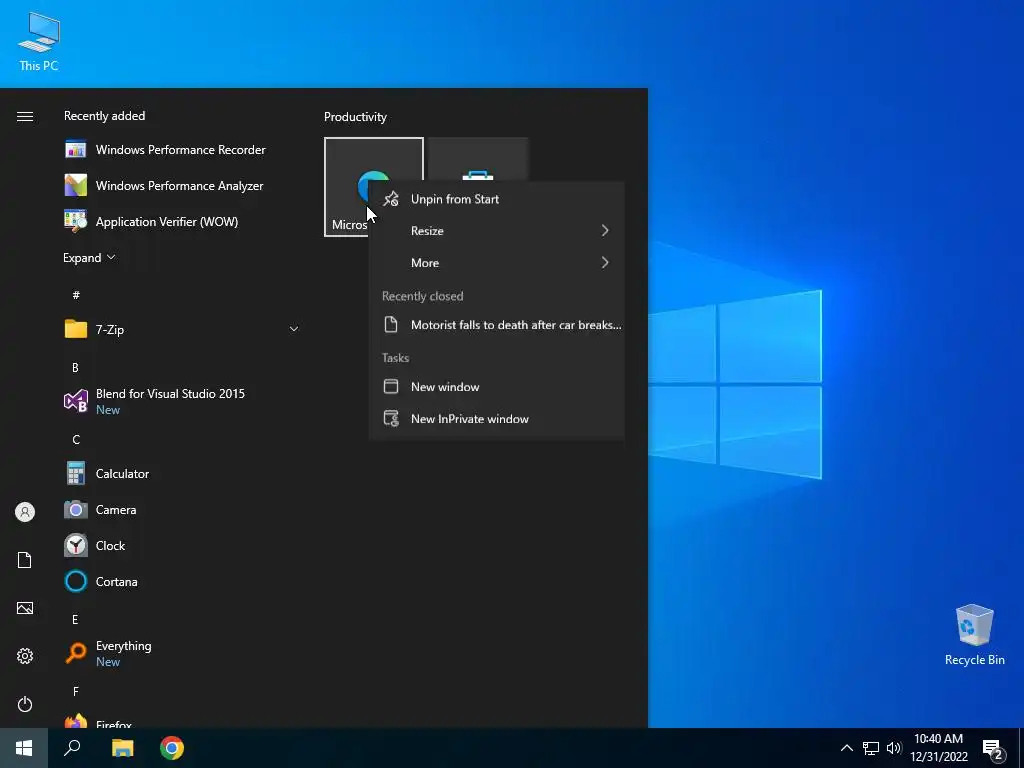Screen dimensions: 1024x768
Task: Click the Windows Start button
Action: pos(24,748)
